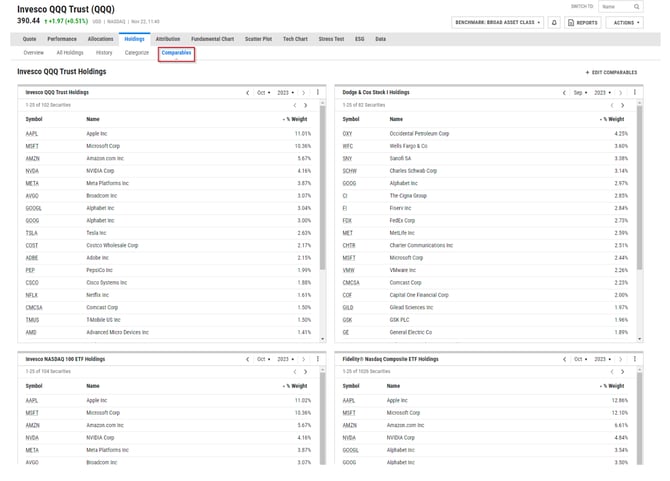Select the Categorize sub-tab
The height and width of the screenshot is (481, 670).
coord(137,53)
